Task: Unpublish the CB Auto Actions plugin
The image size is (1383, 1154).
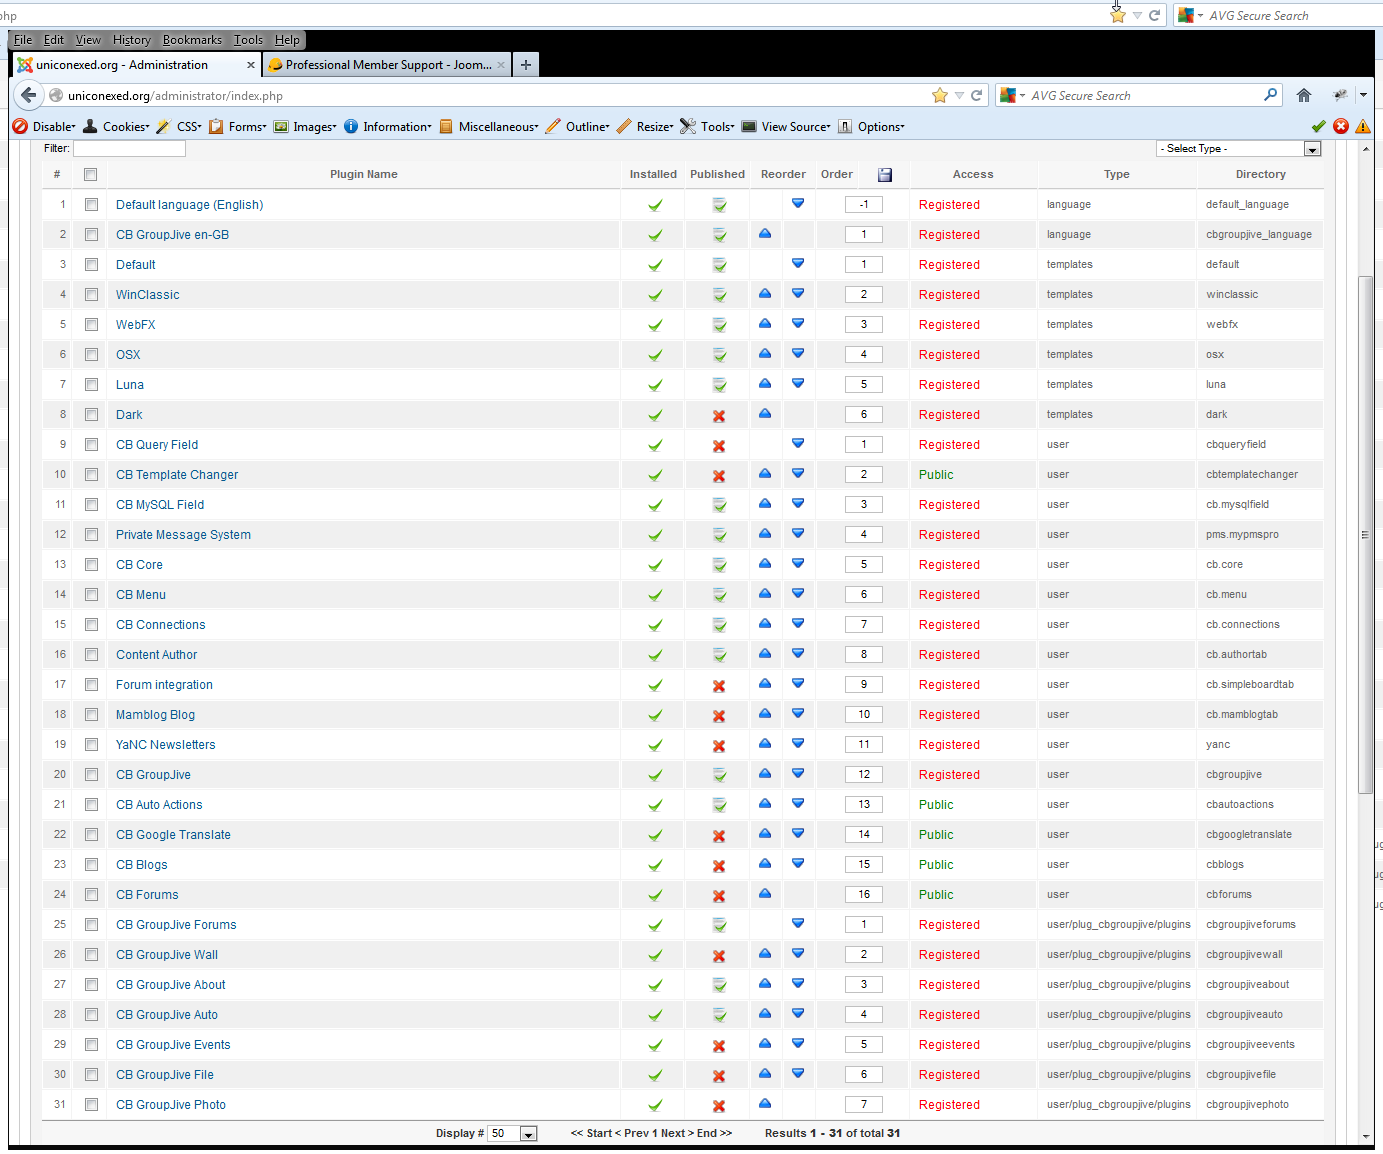Action: pyautogui.click(x=719, y=805)
